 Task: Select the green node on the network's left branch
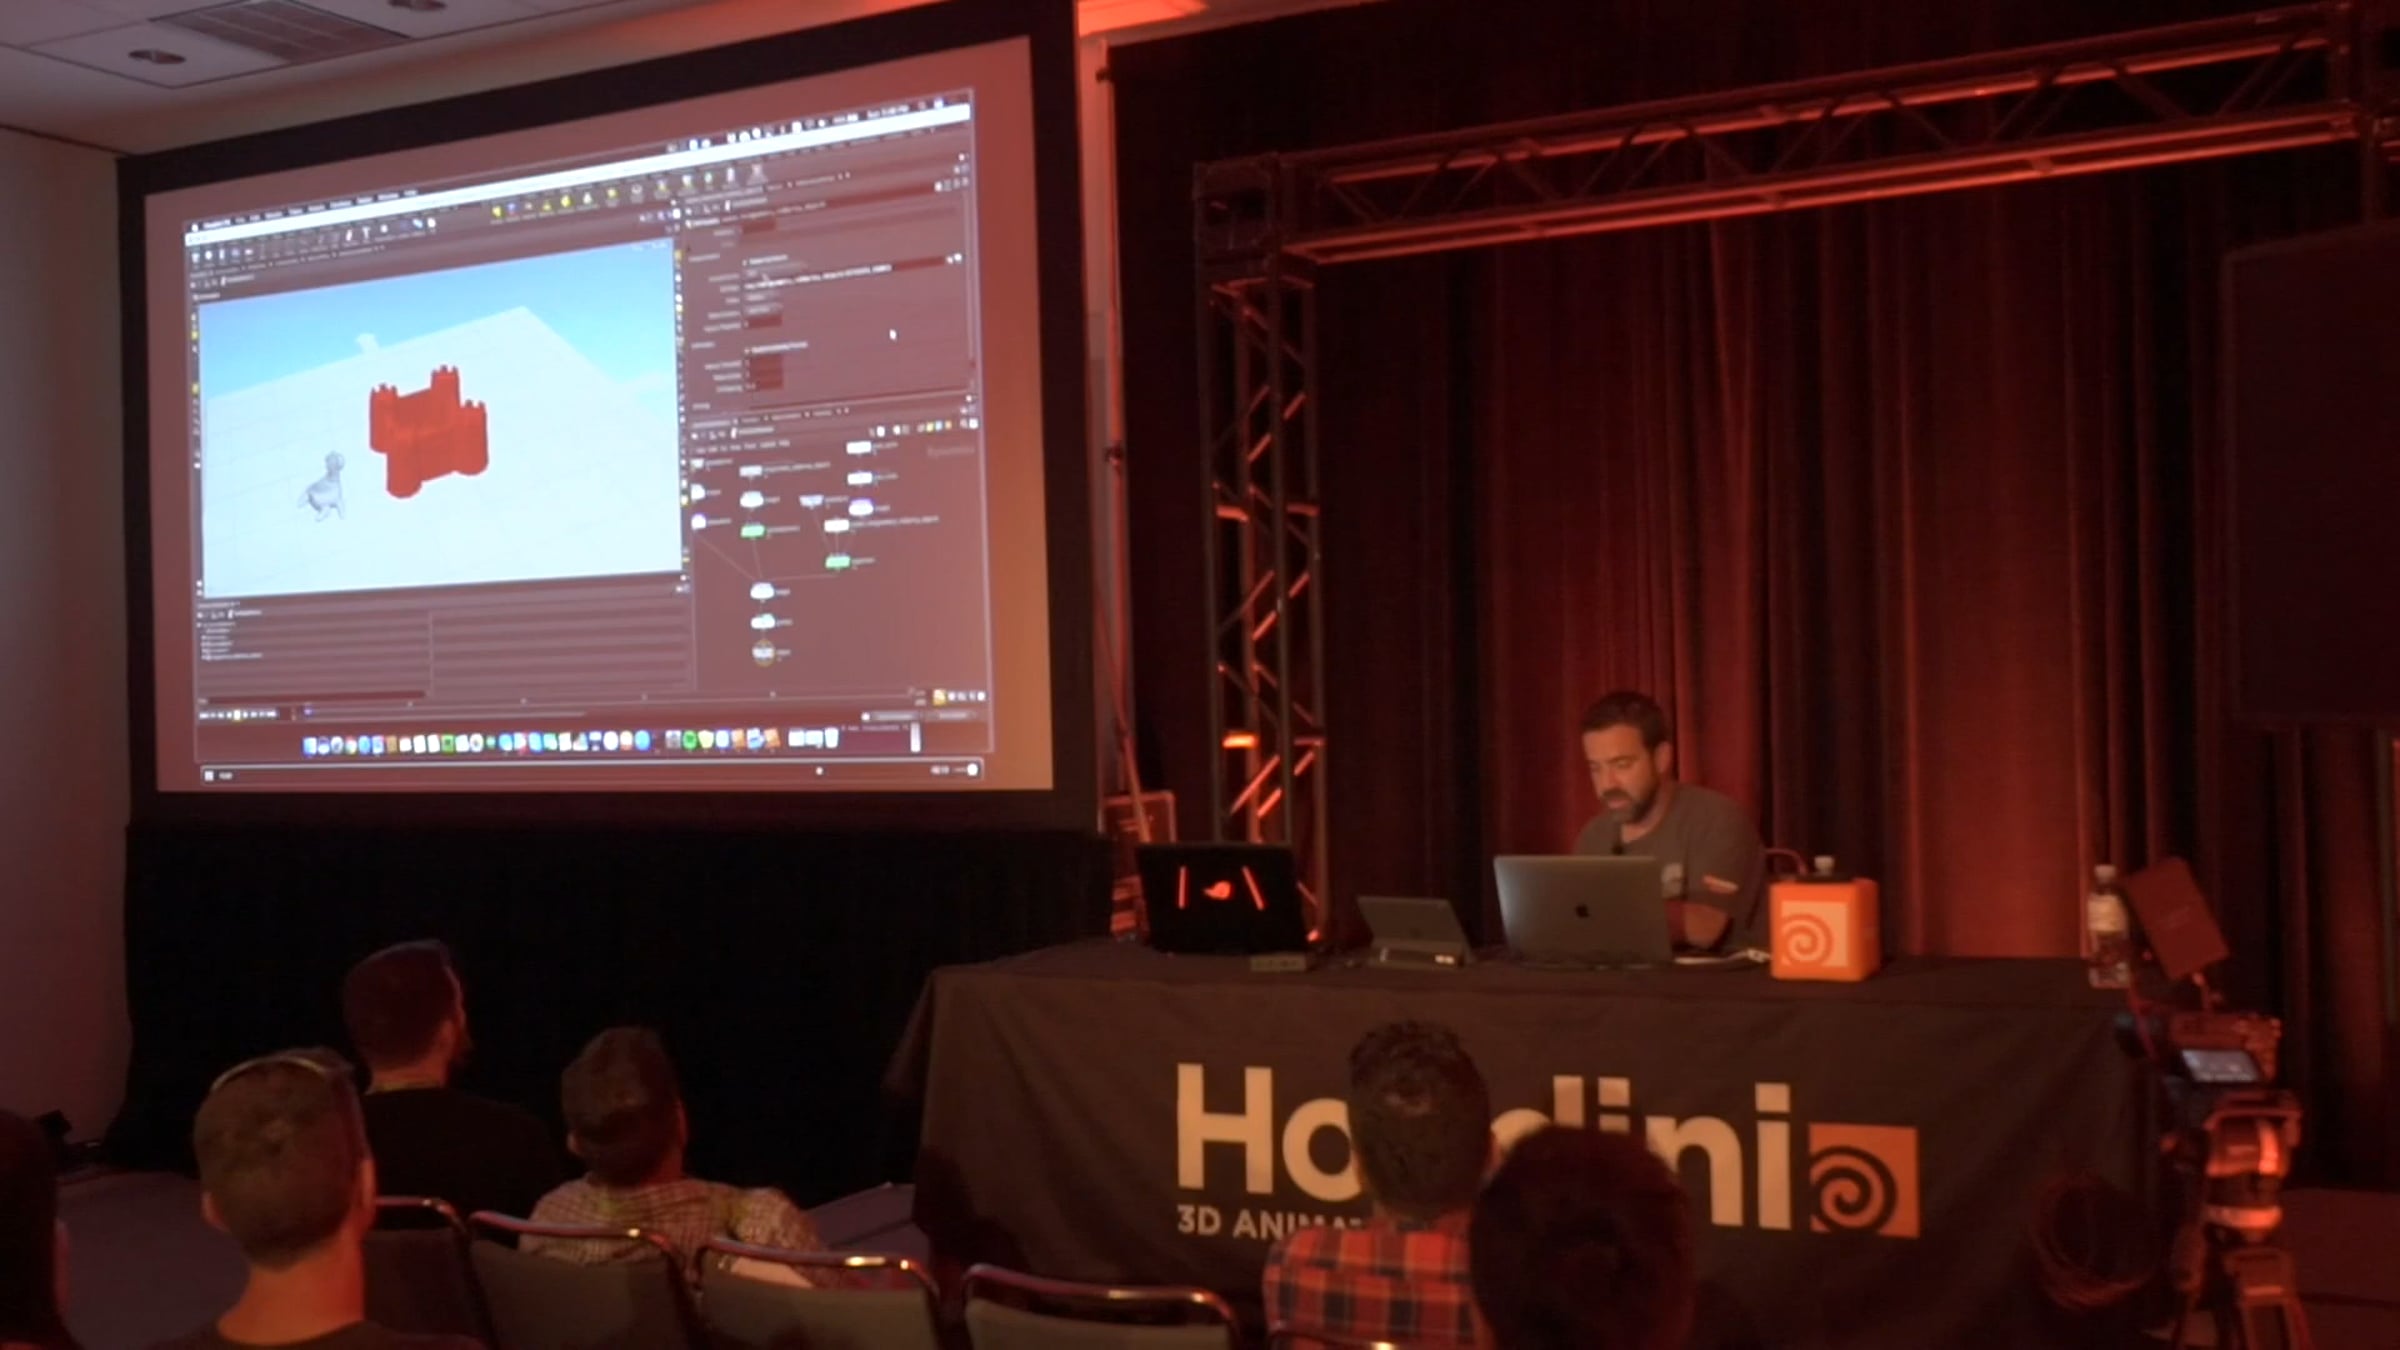click(x=753, y=531)
